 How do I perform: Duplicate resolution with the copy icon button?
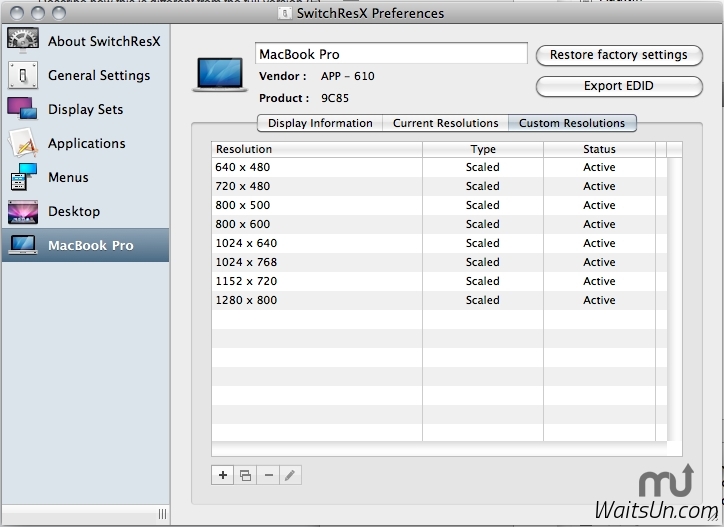point(245,475)
